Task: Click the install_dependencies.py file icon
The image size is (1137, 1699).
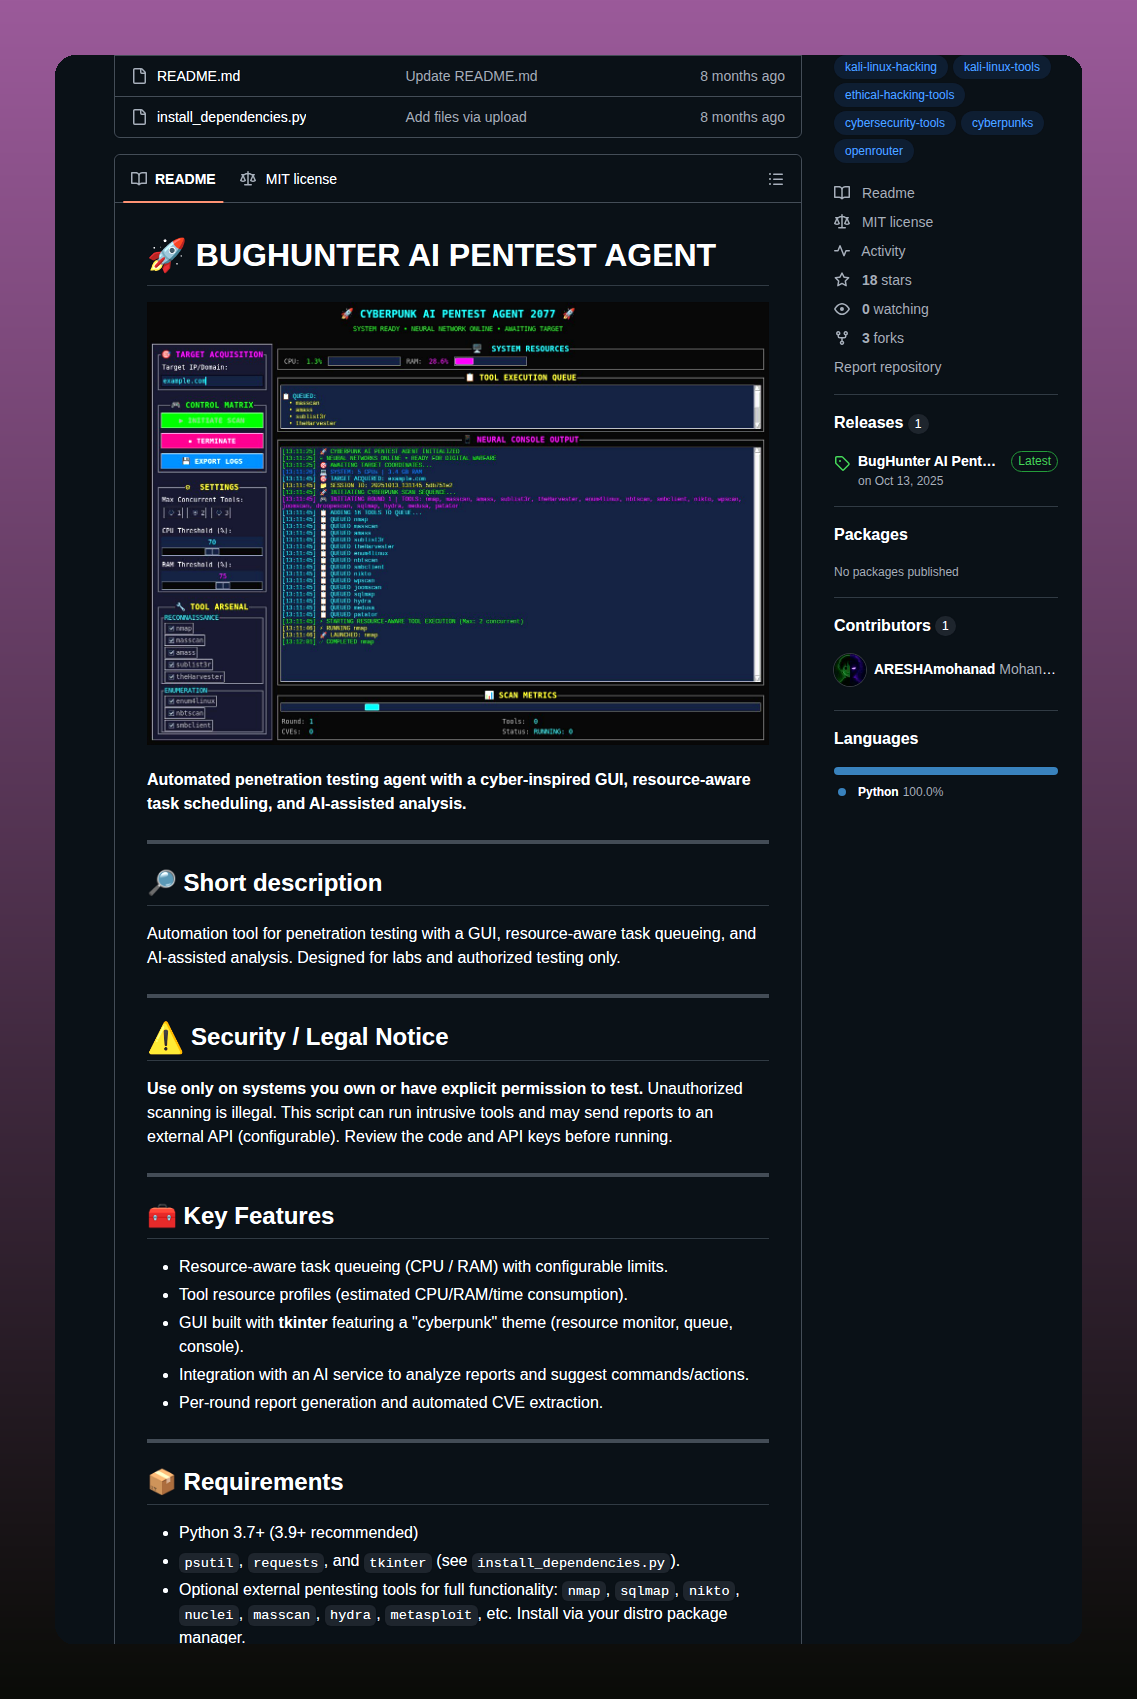Action: 139,117
